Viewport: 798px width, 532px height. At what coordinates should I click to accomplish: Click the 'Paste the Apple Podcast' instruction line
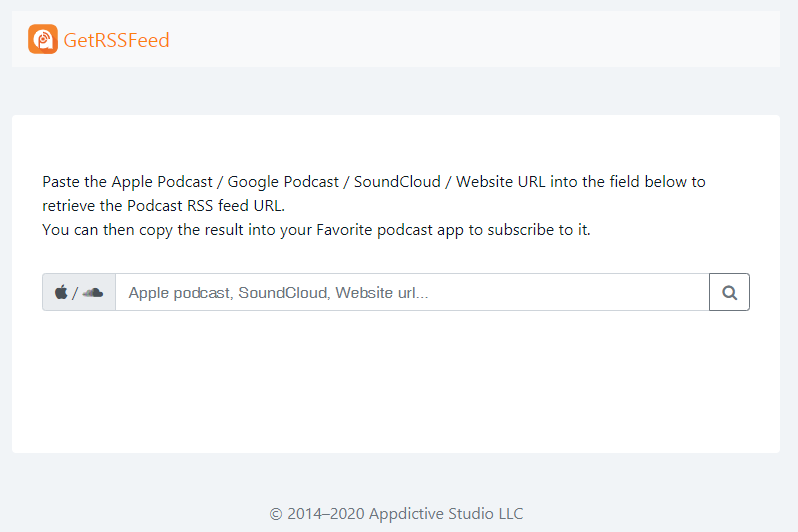(x=374, y=182)
